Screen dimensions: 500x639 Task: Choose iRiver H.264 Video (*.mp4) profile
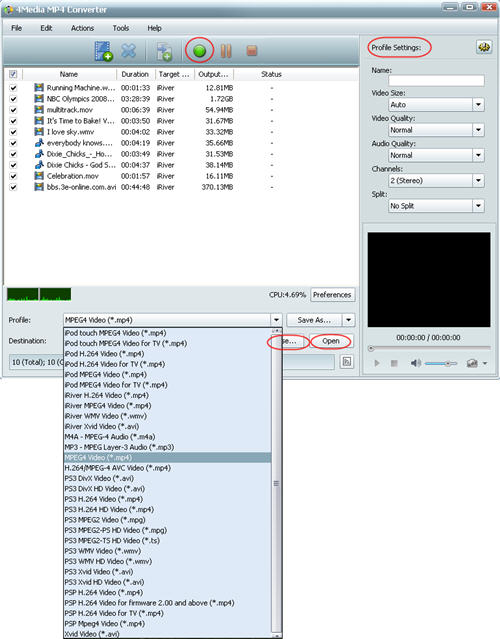(167, 395)
